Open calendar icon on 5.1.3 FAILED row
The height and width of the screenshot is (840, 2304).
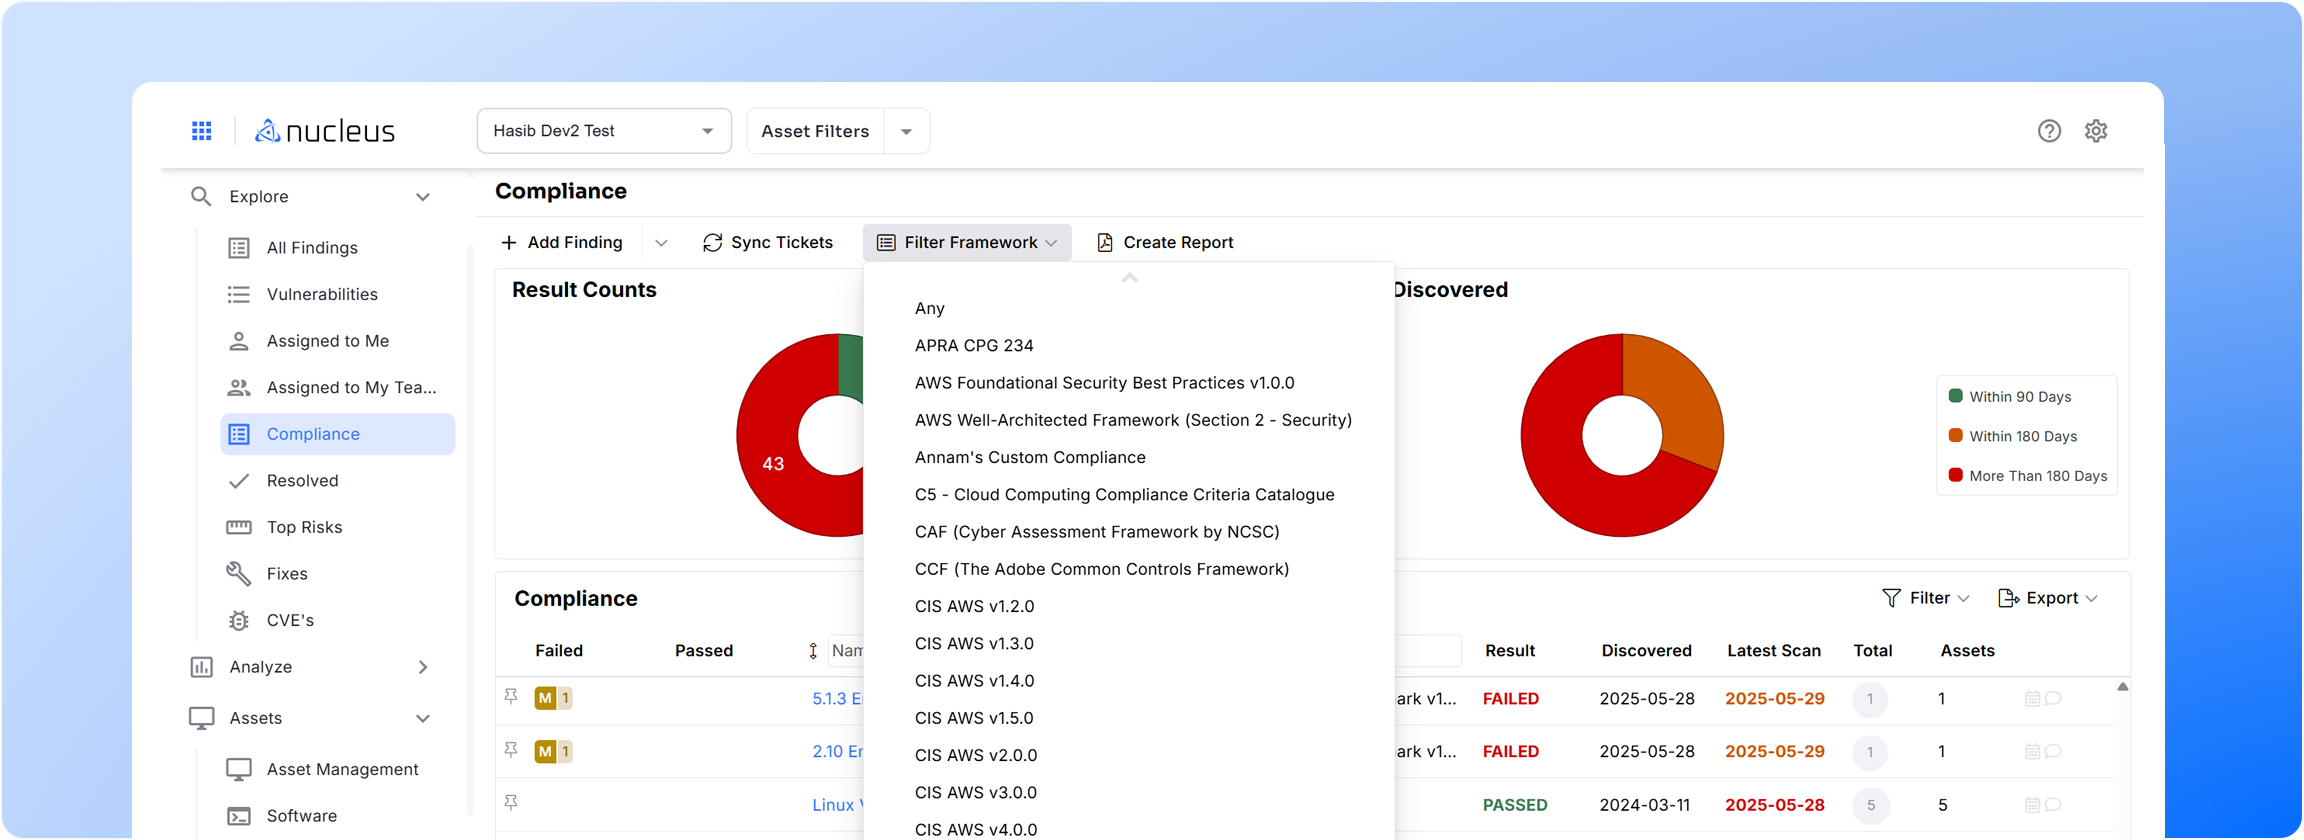click(x=2032, y=699)
